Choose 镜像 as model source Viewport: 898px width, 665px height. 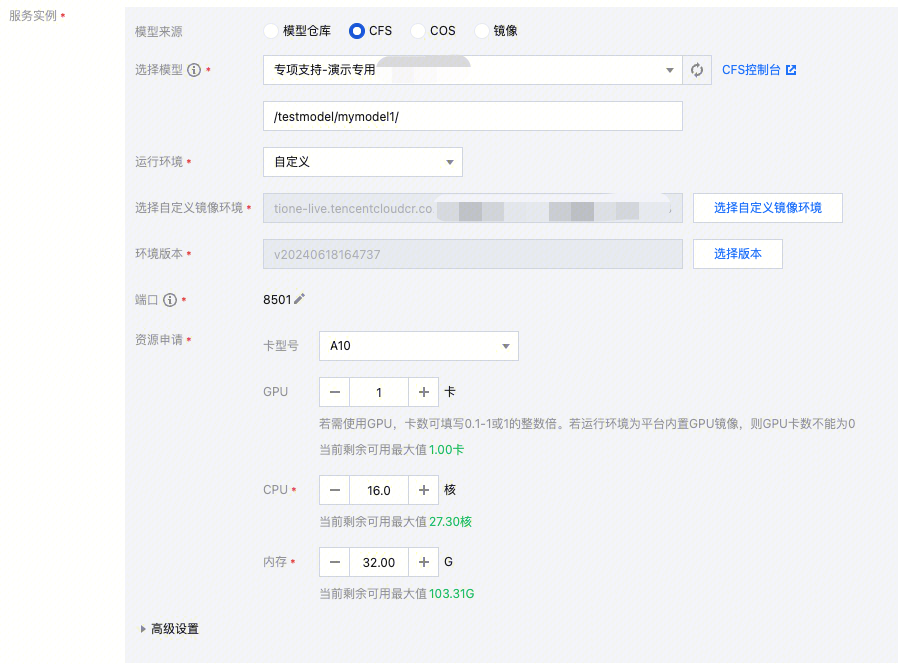pyautogui.click(x=482, y=31)
